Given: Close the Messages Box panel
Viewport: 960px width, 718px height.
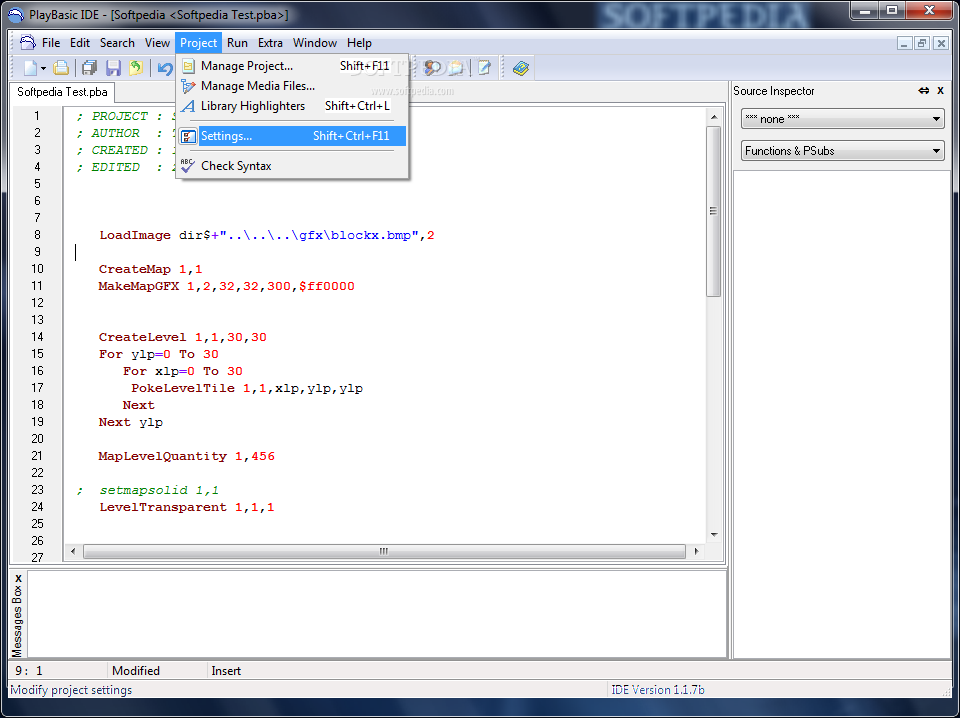Looking at the screenshot, I should click(18, 578).
